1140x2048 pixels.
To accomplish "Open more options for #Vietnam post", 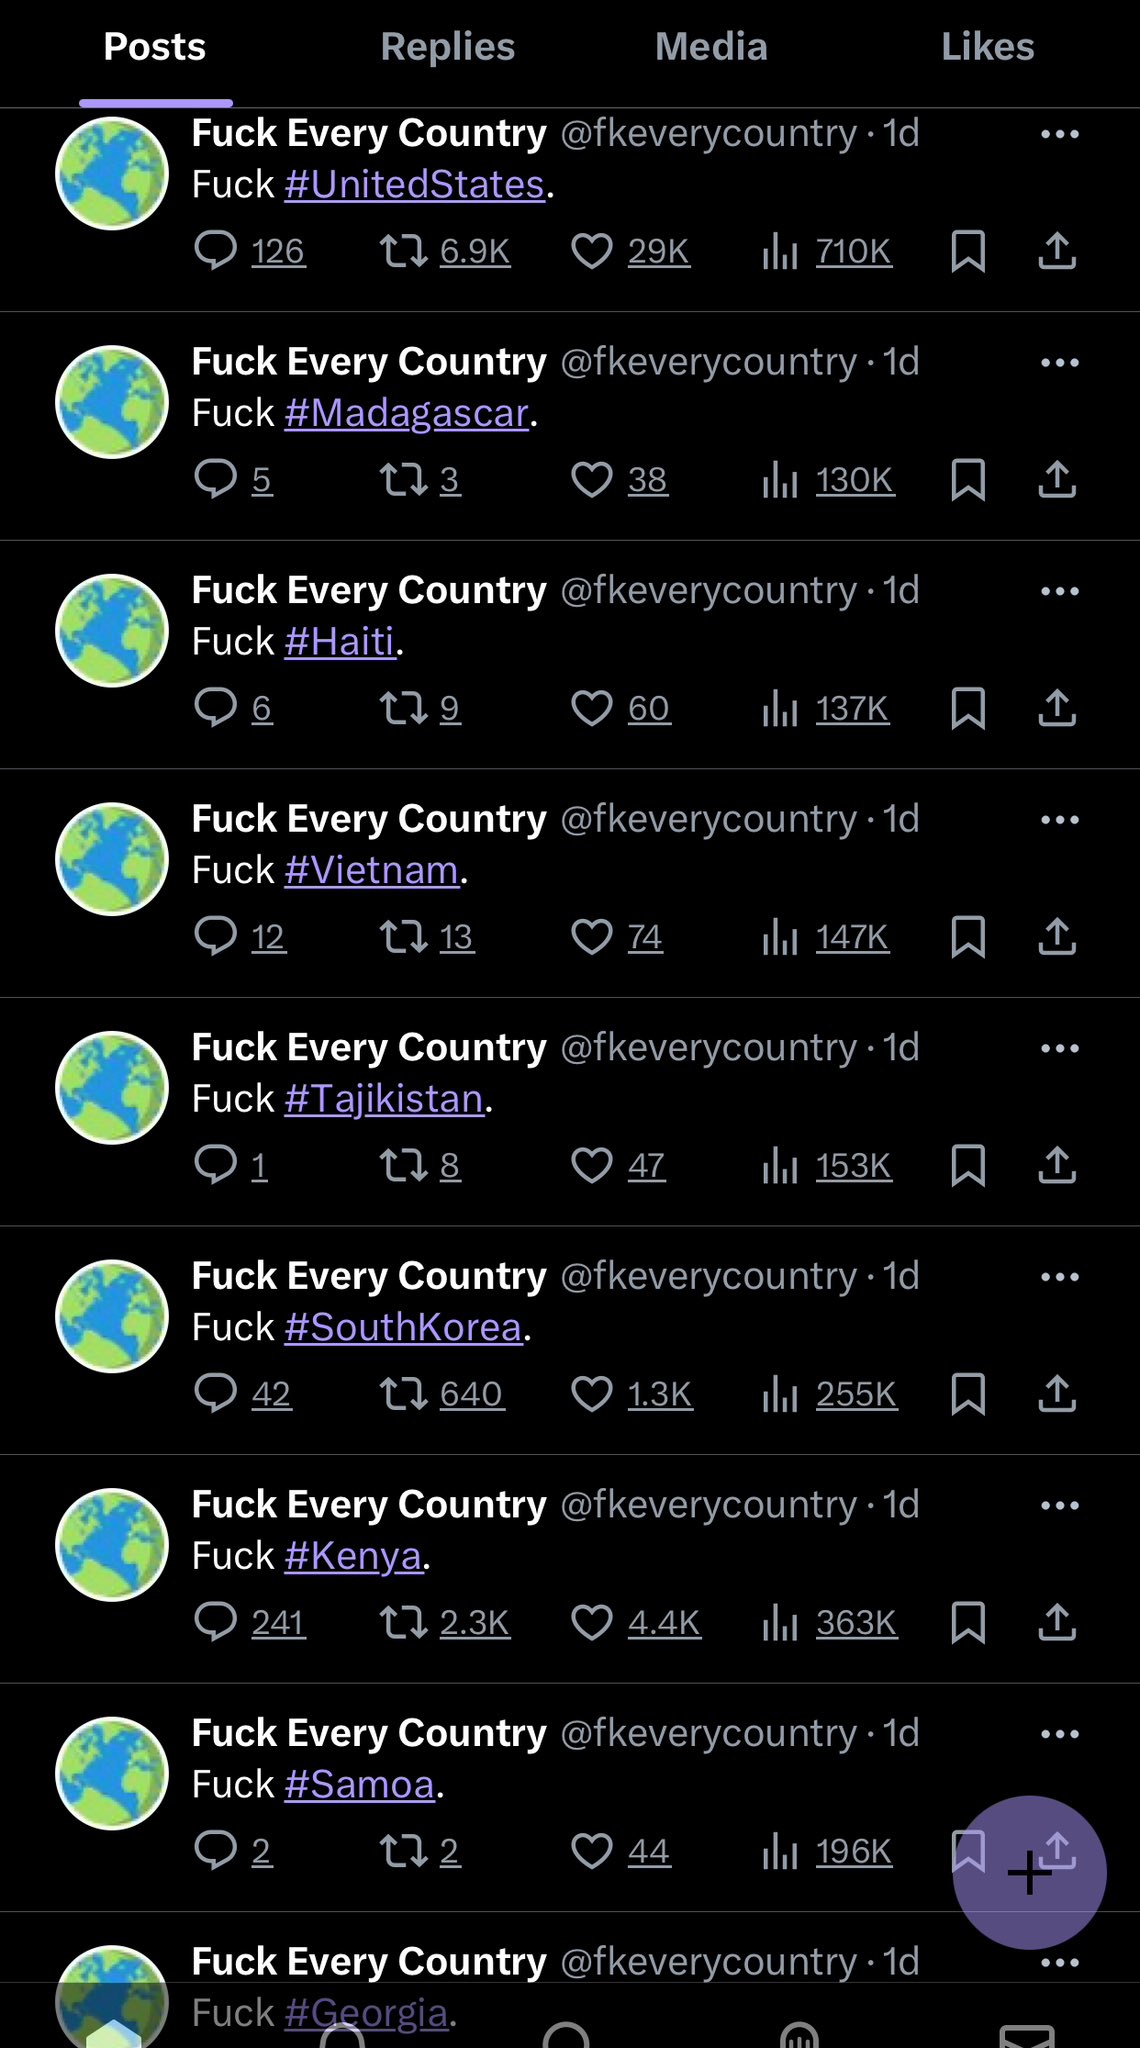I will [x=1059, y=820].
